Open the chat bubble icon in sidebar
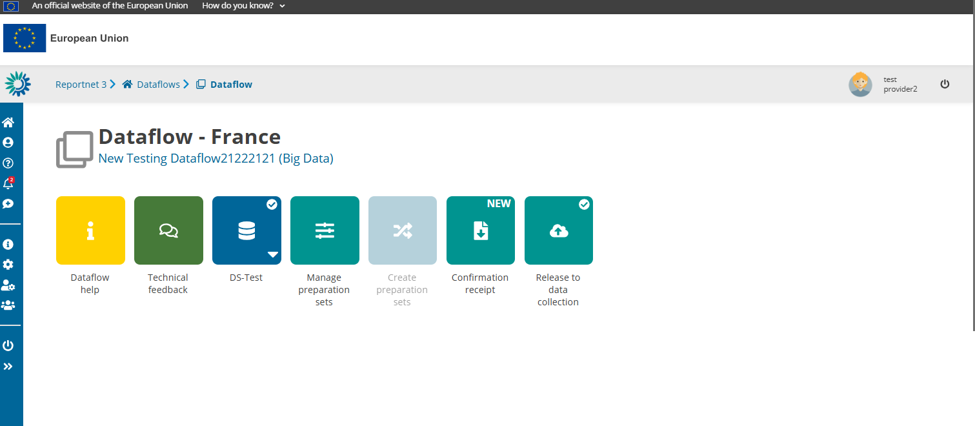 click(8, 203)
